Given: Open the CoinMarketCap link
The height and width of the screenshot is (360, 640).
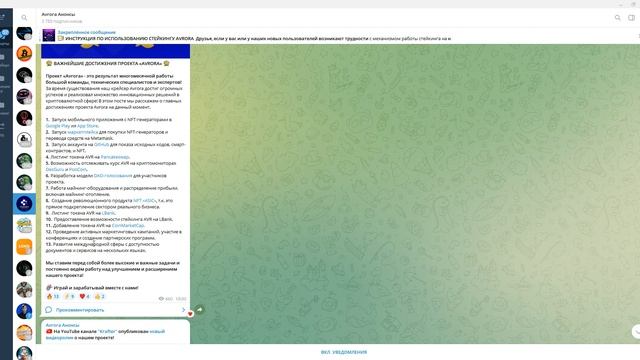Looking at the screenshot, I should [x=128, y=225].
